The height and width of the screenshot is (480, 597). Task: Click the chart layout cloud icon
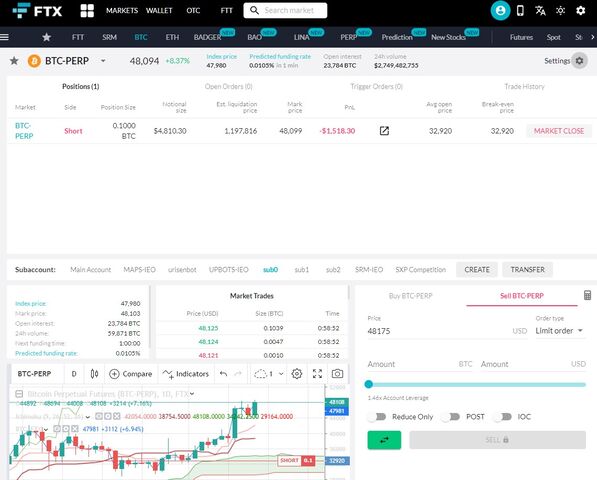tap(260, 374)
